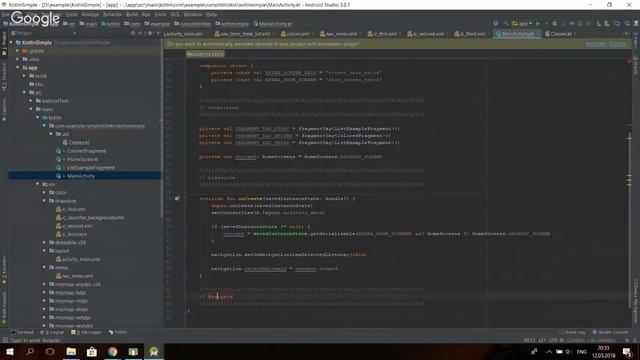Open the Tools menu

160,14
